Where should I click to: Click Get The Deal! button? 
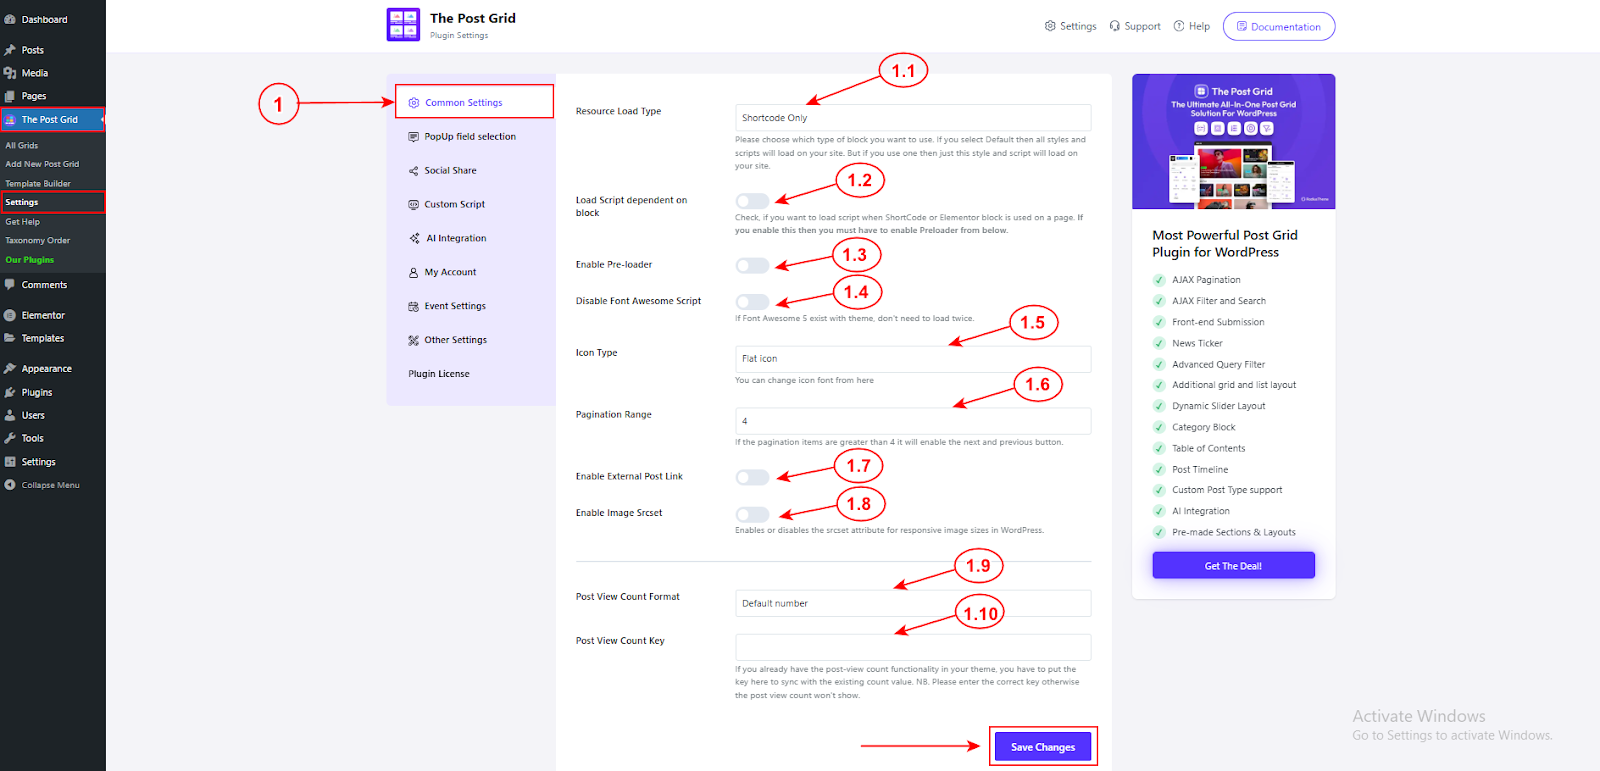pos(1233,566)
